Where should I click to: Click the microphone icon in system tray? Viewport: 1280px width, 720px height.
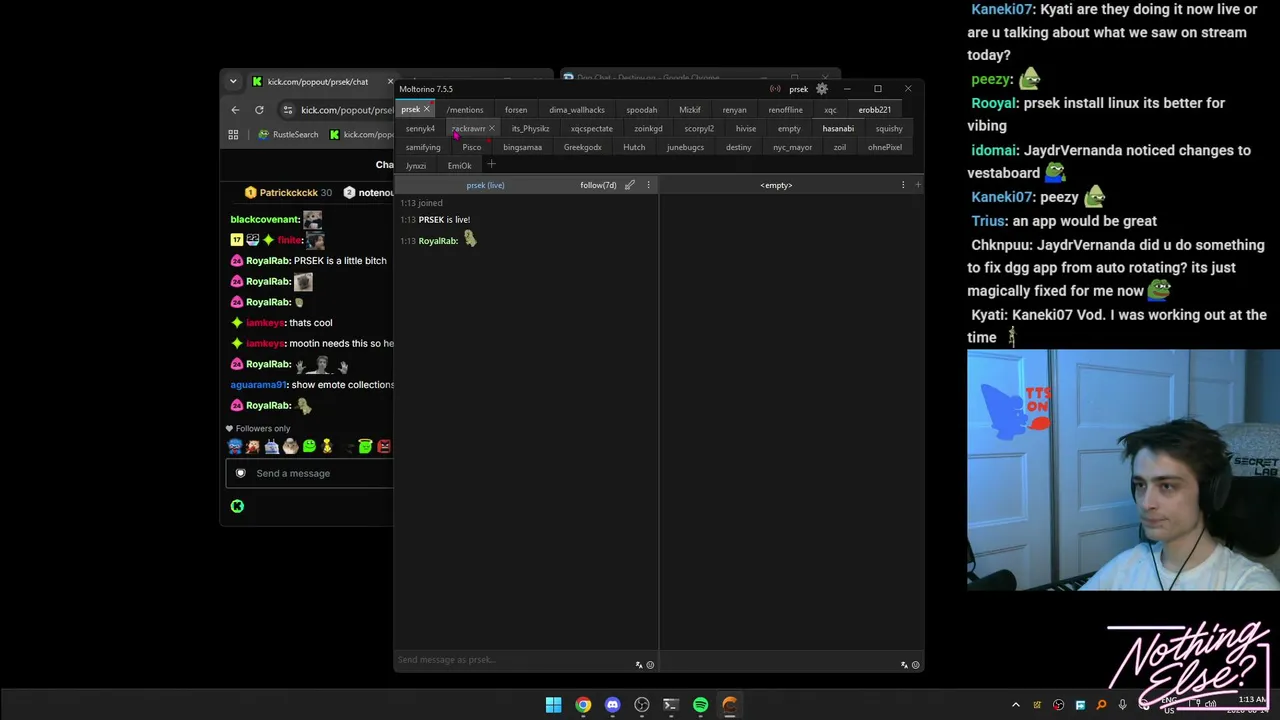(x=1123, y=705)
